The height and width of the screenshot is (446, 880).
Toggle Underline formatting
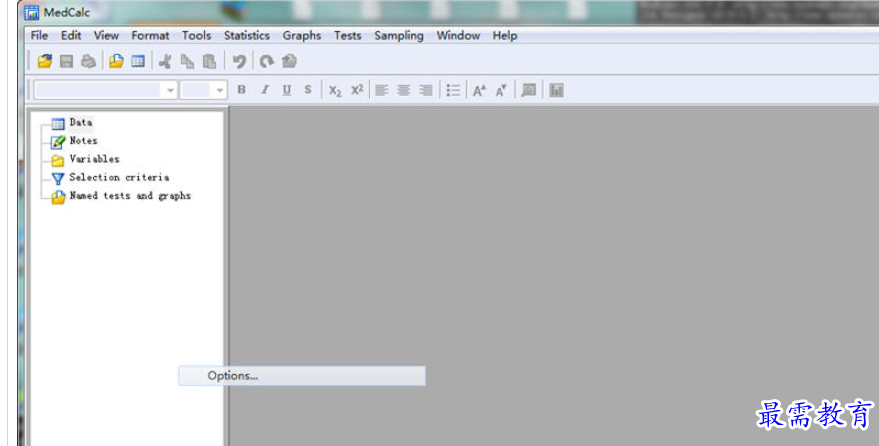tap(287, 90)
